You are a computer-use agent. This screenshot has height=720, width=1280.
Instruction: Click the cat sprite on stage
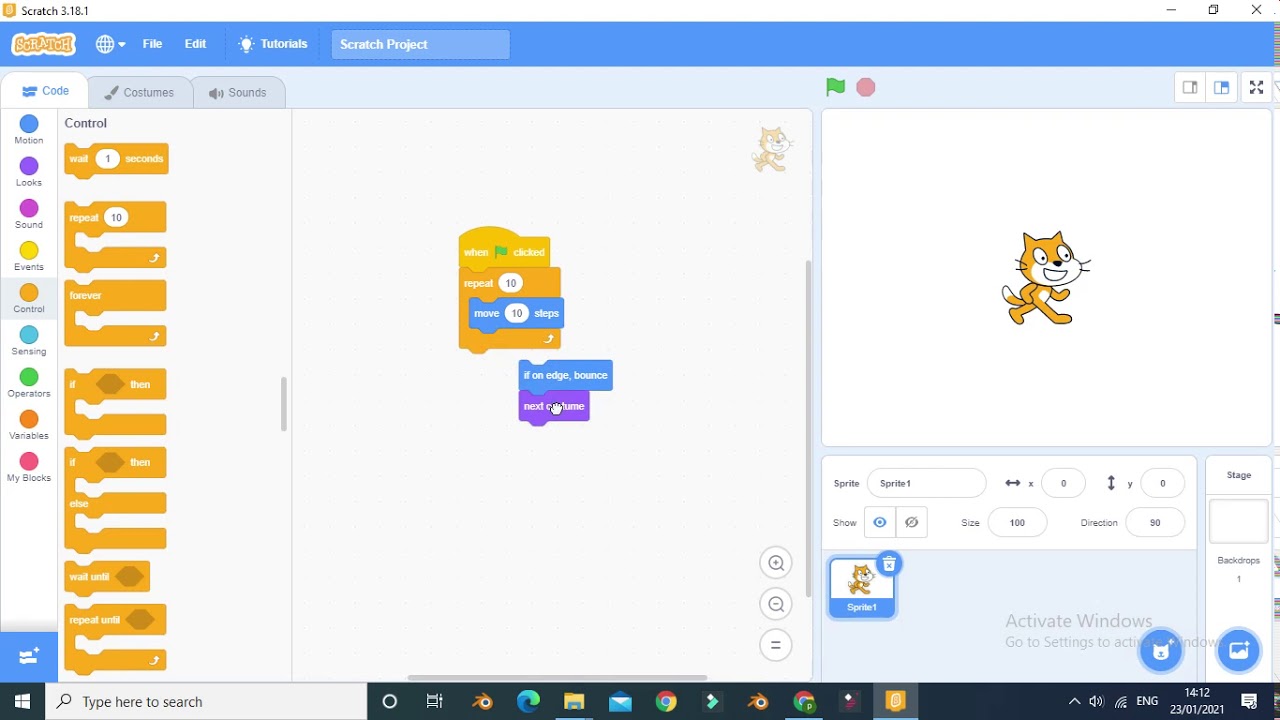pos(1045,279)
